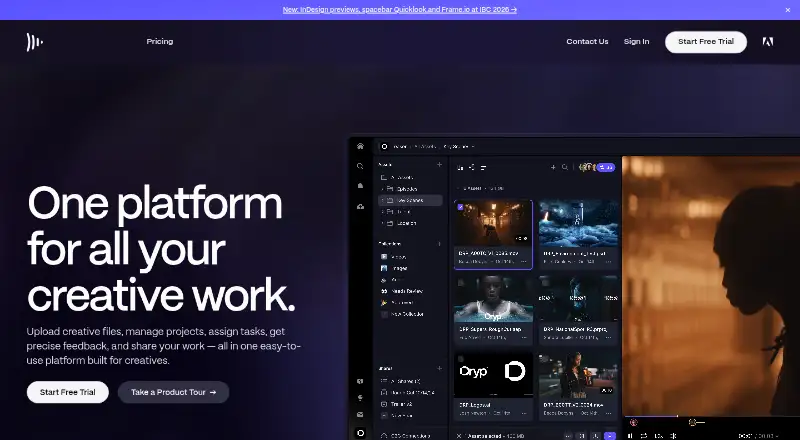Check the Oryp logo thumbnail checkbox
The width and height of the screenshot is (800, 440).
point(461,359)
